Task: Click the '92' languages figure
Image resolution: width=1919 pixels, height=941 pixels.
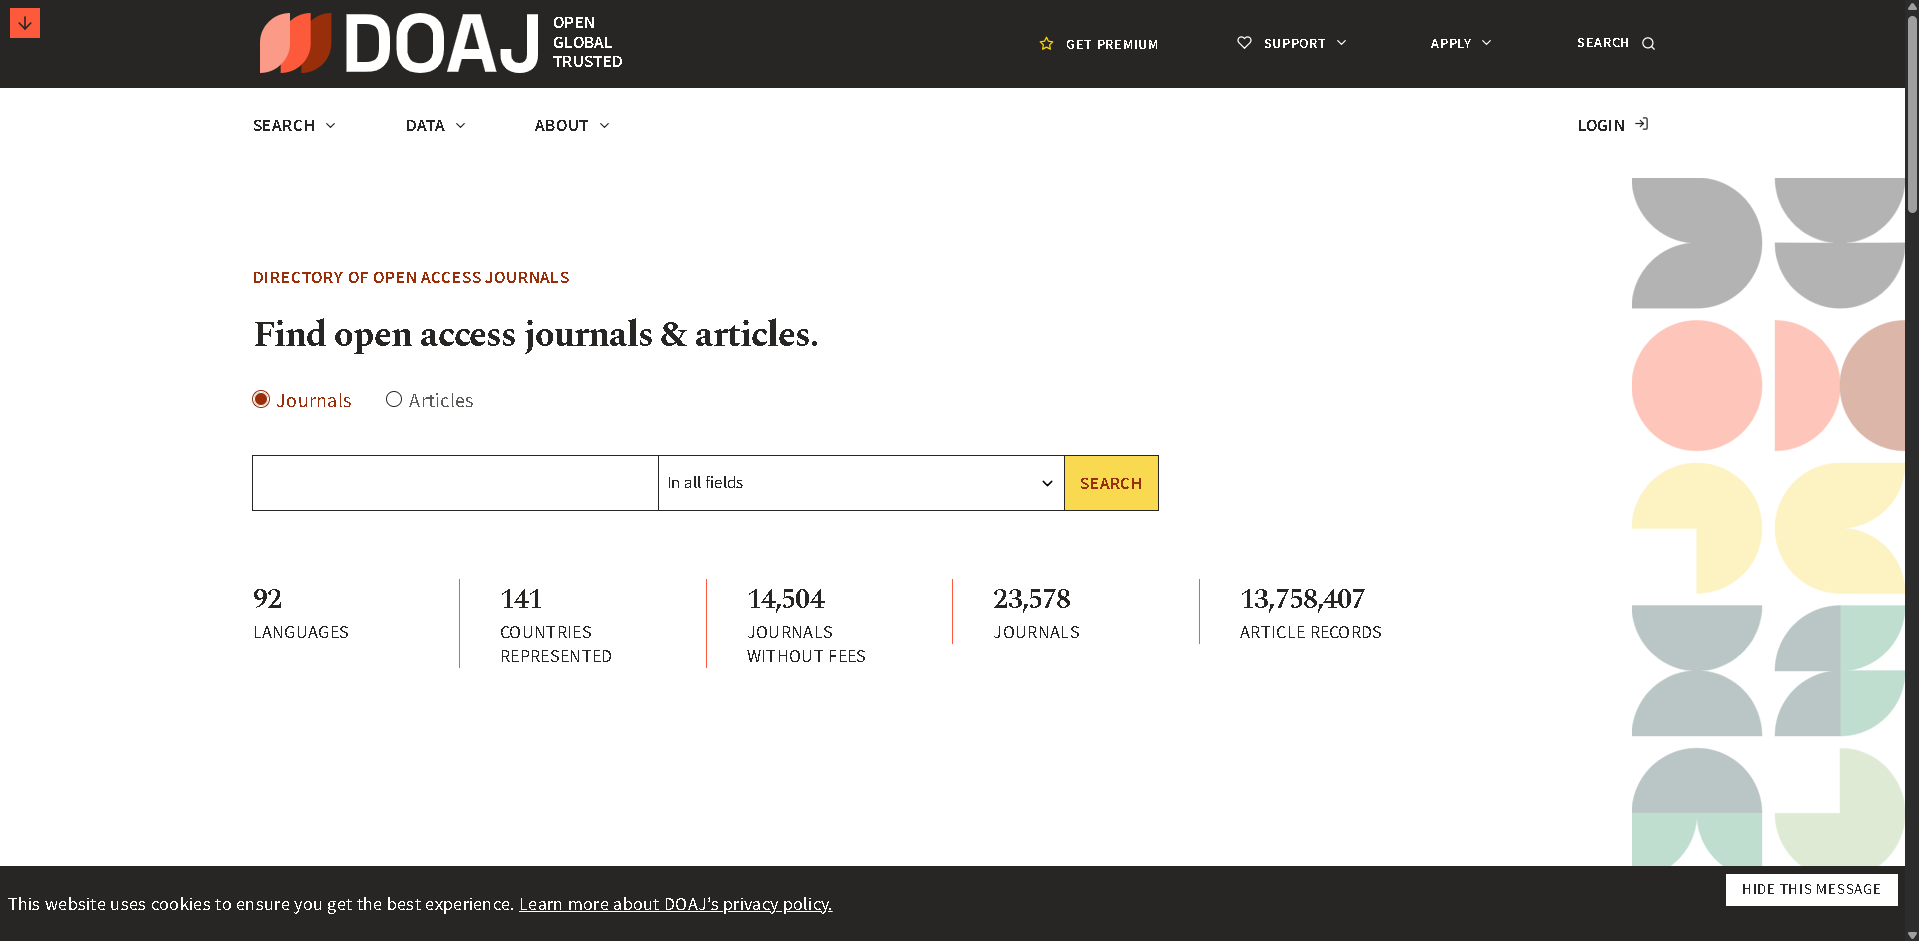Action: click(x=267, y=599)
